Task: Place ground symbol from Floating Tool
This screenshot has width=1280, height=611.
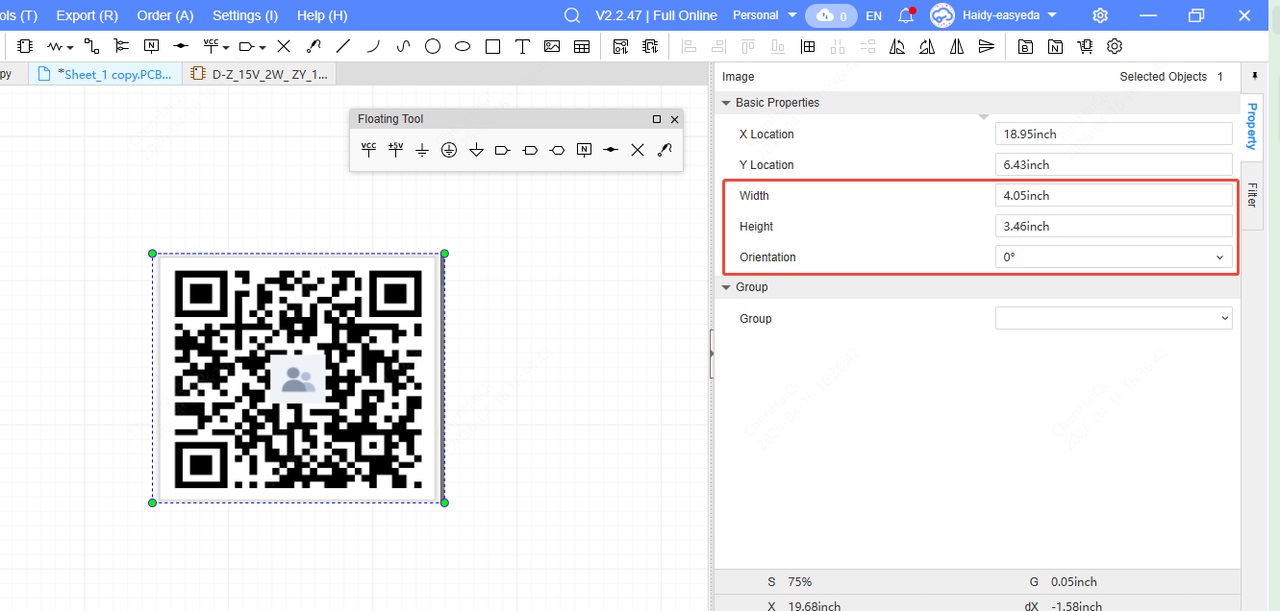Action: (x=422, y=150)
